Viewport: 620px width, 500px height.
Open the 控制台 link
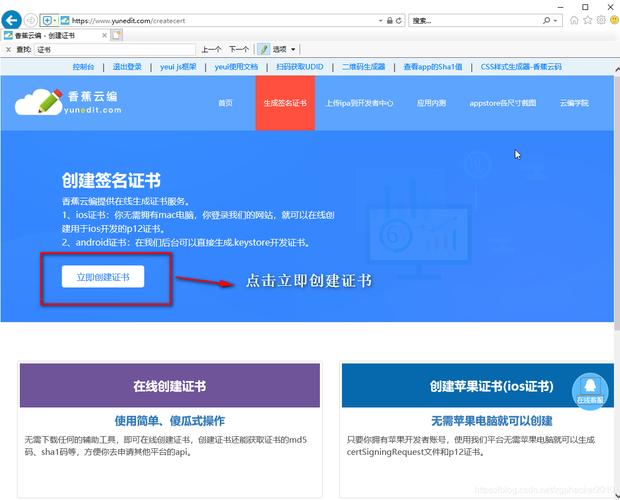[83, 67]
